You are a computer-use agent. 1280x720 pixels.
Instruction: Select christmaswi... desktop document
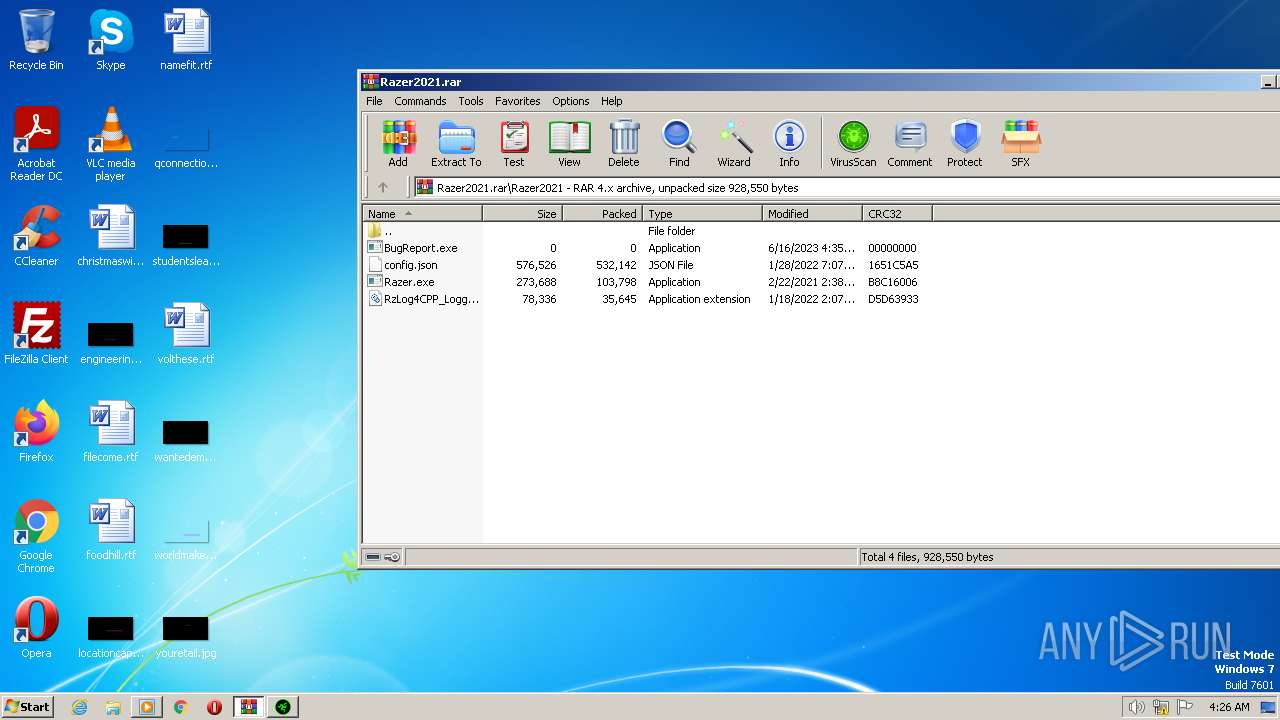[110, 237]
